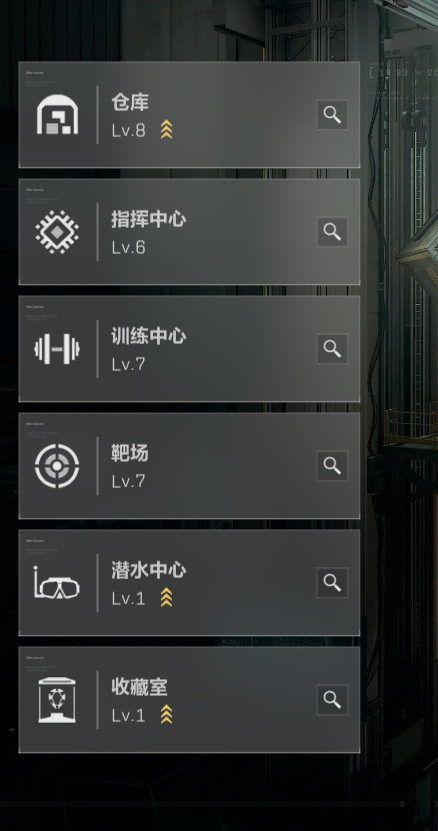
Task: Select the 仓库 facility title
Action: (x=130, y=102)
